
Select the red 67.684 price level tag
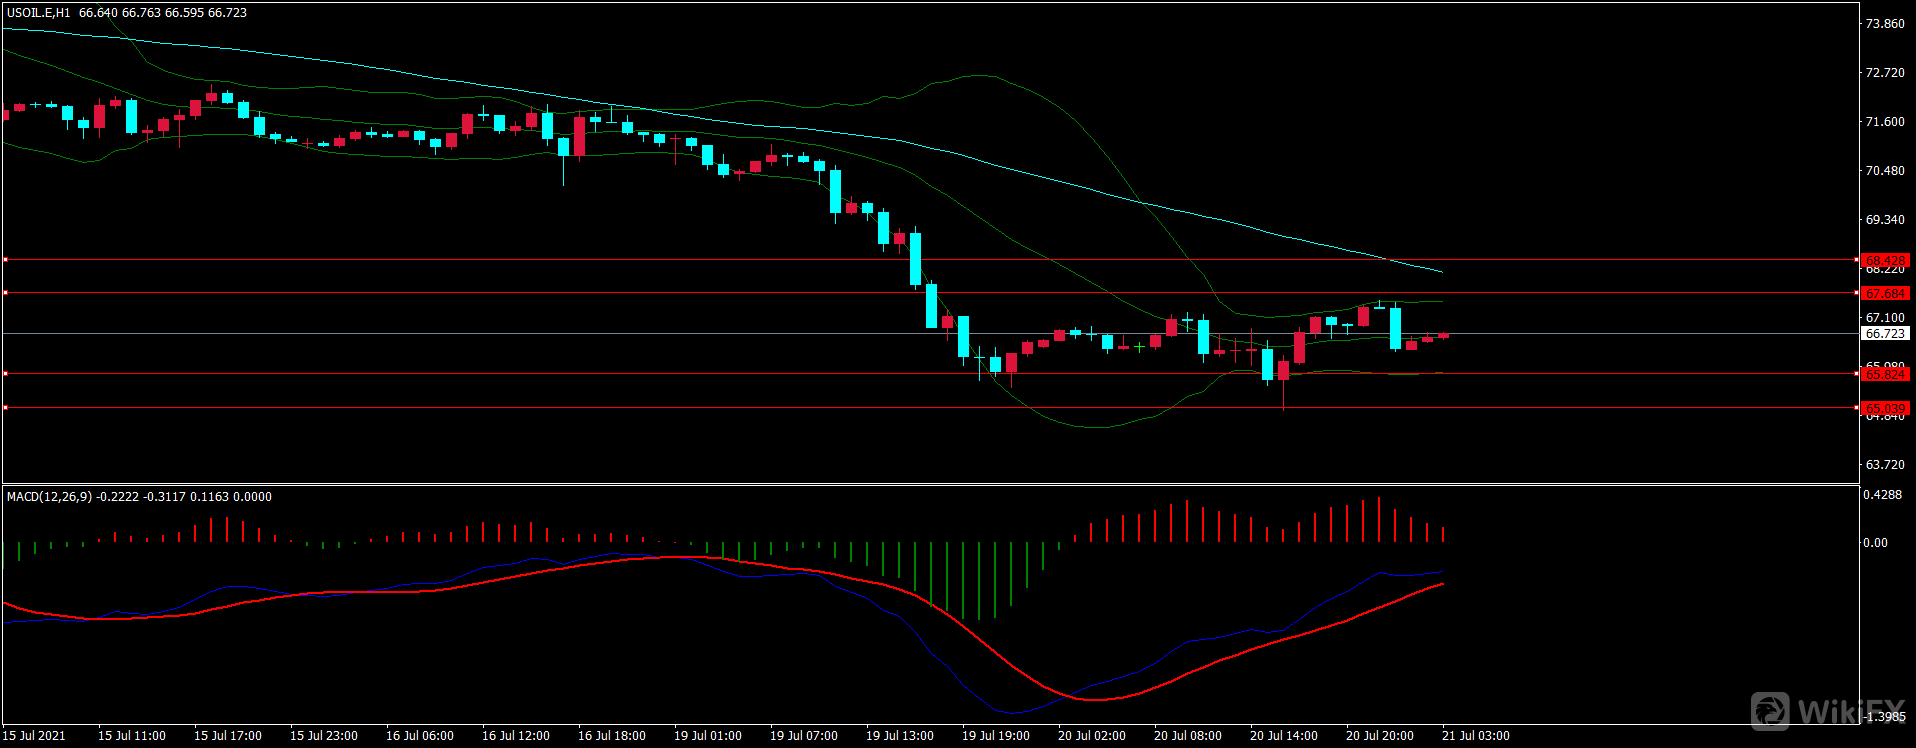point(1885,293)
